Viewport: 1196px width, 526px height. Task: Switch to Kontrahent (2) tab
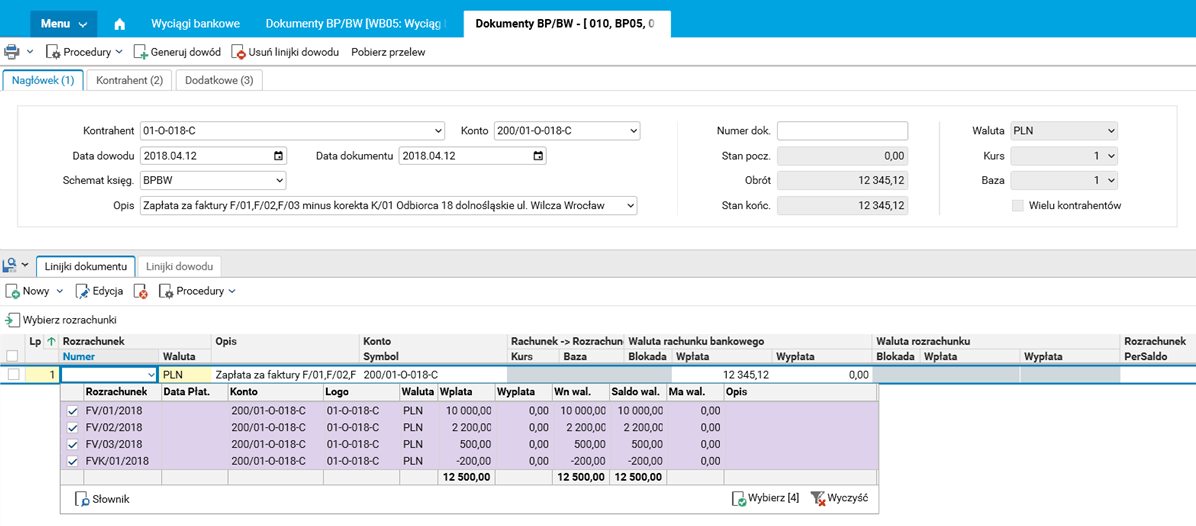tap(130, 80)
